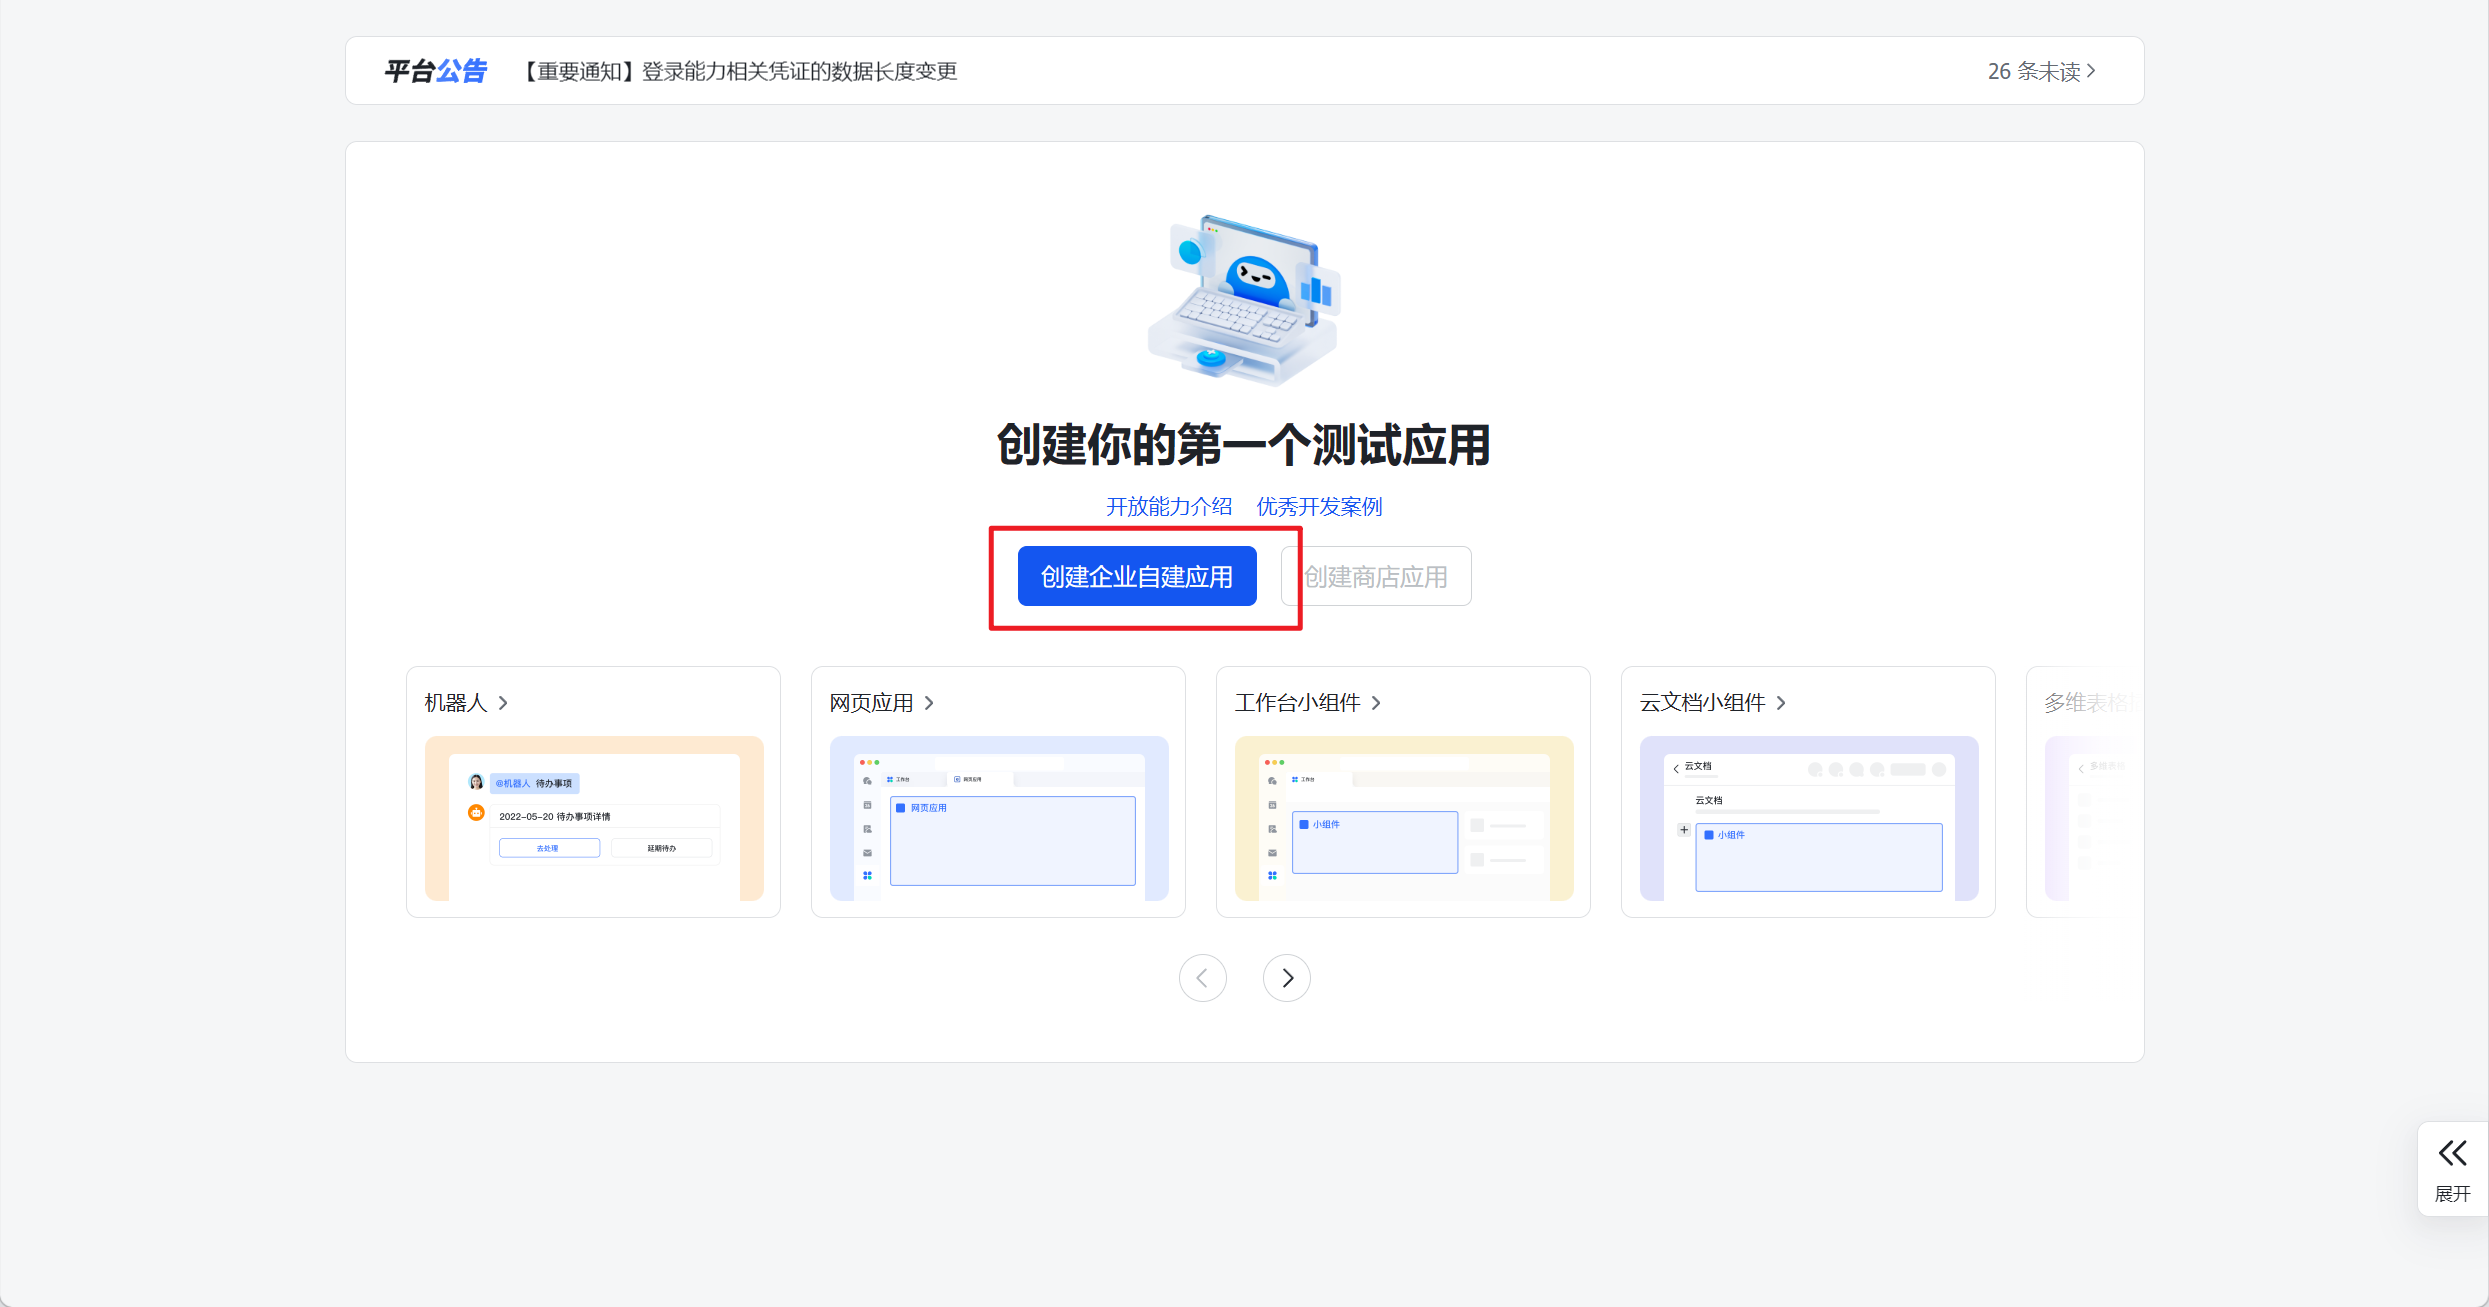Image resolution: width=2489 pixels, height=1307 pixels.
Task: Open the 网页应用 preview thumbnail
Action: click(999, 818)
